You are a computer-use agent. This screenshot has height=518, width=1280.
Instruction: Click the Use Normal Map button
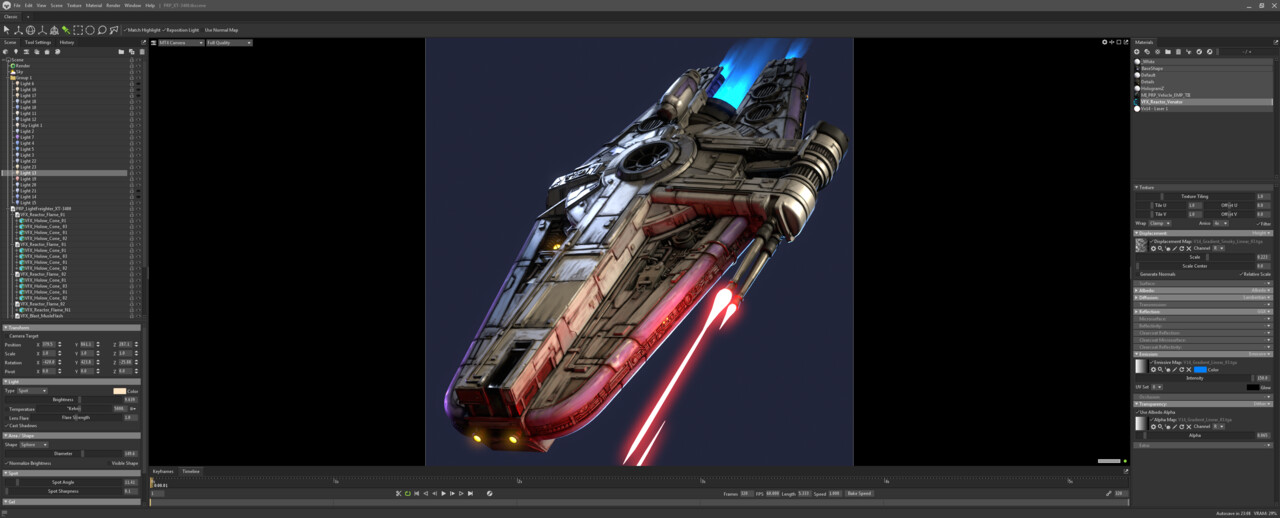click(x=222, y=30)
